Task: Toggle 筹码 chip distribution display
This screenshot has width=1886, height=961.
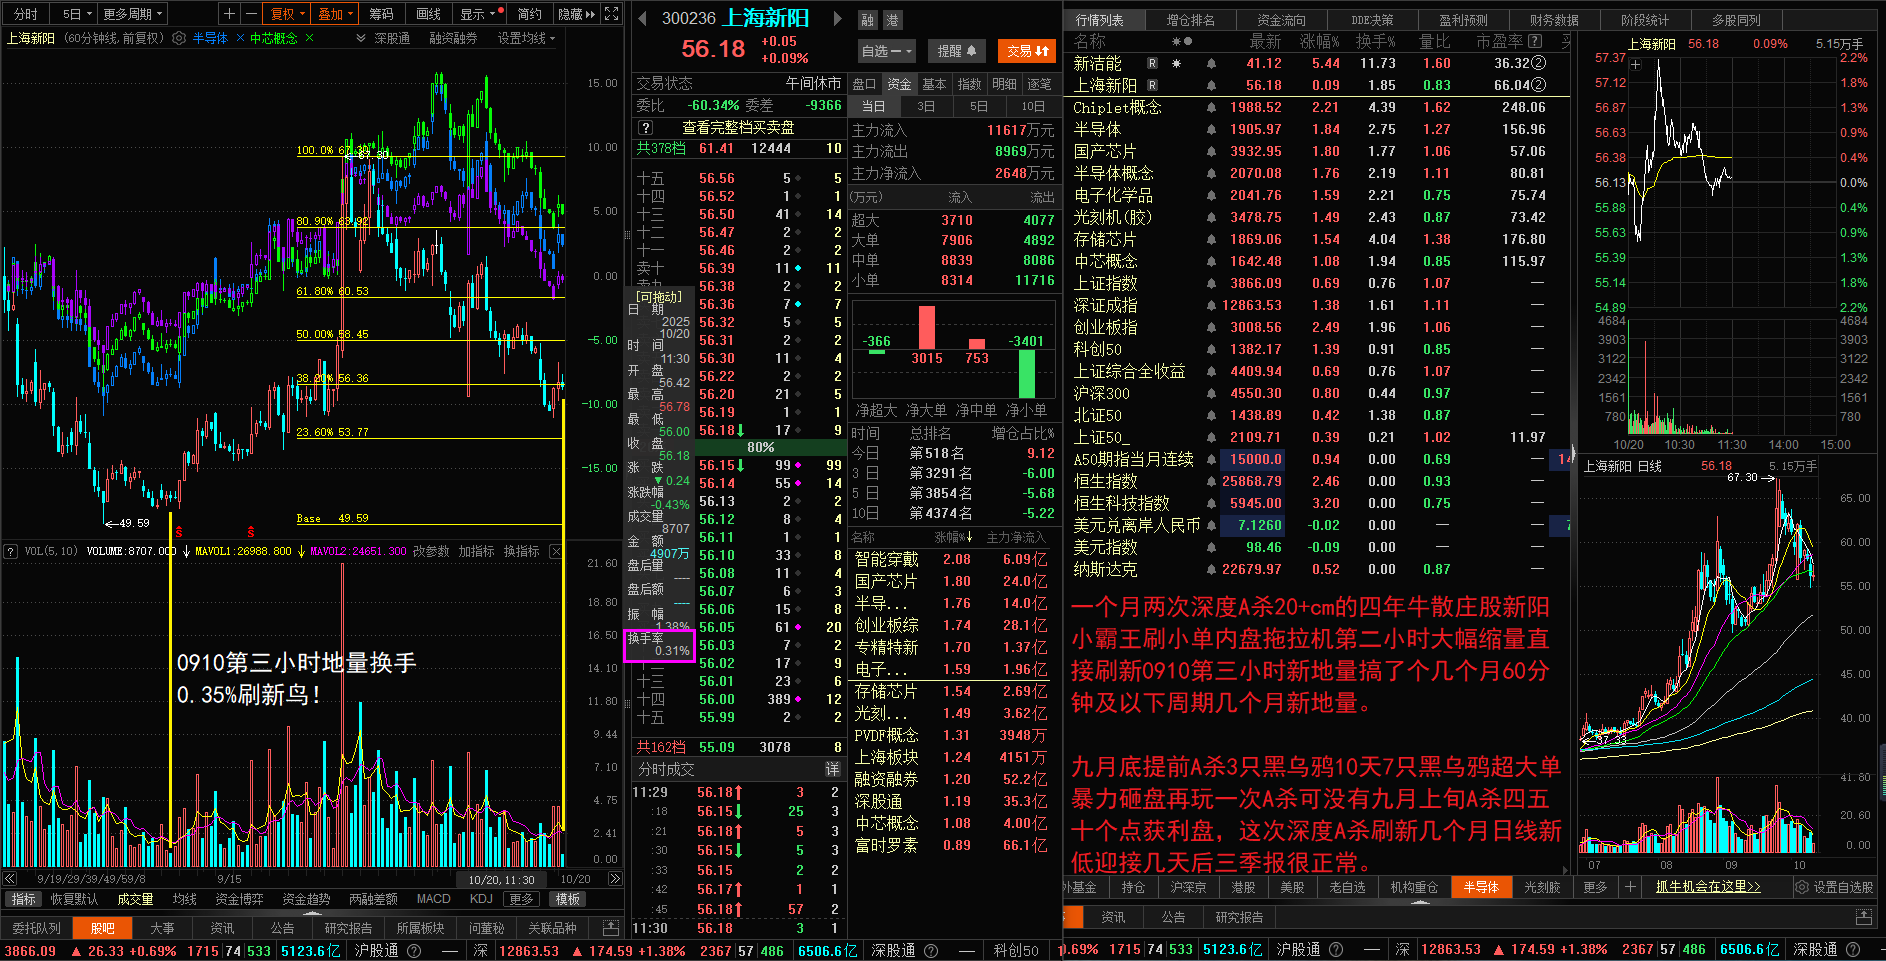Action: pos(381,14)
